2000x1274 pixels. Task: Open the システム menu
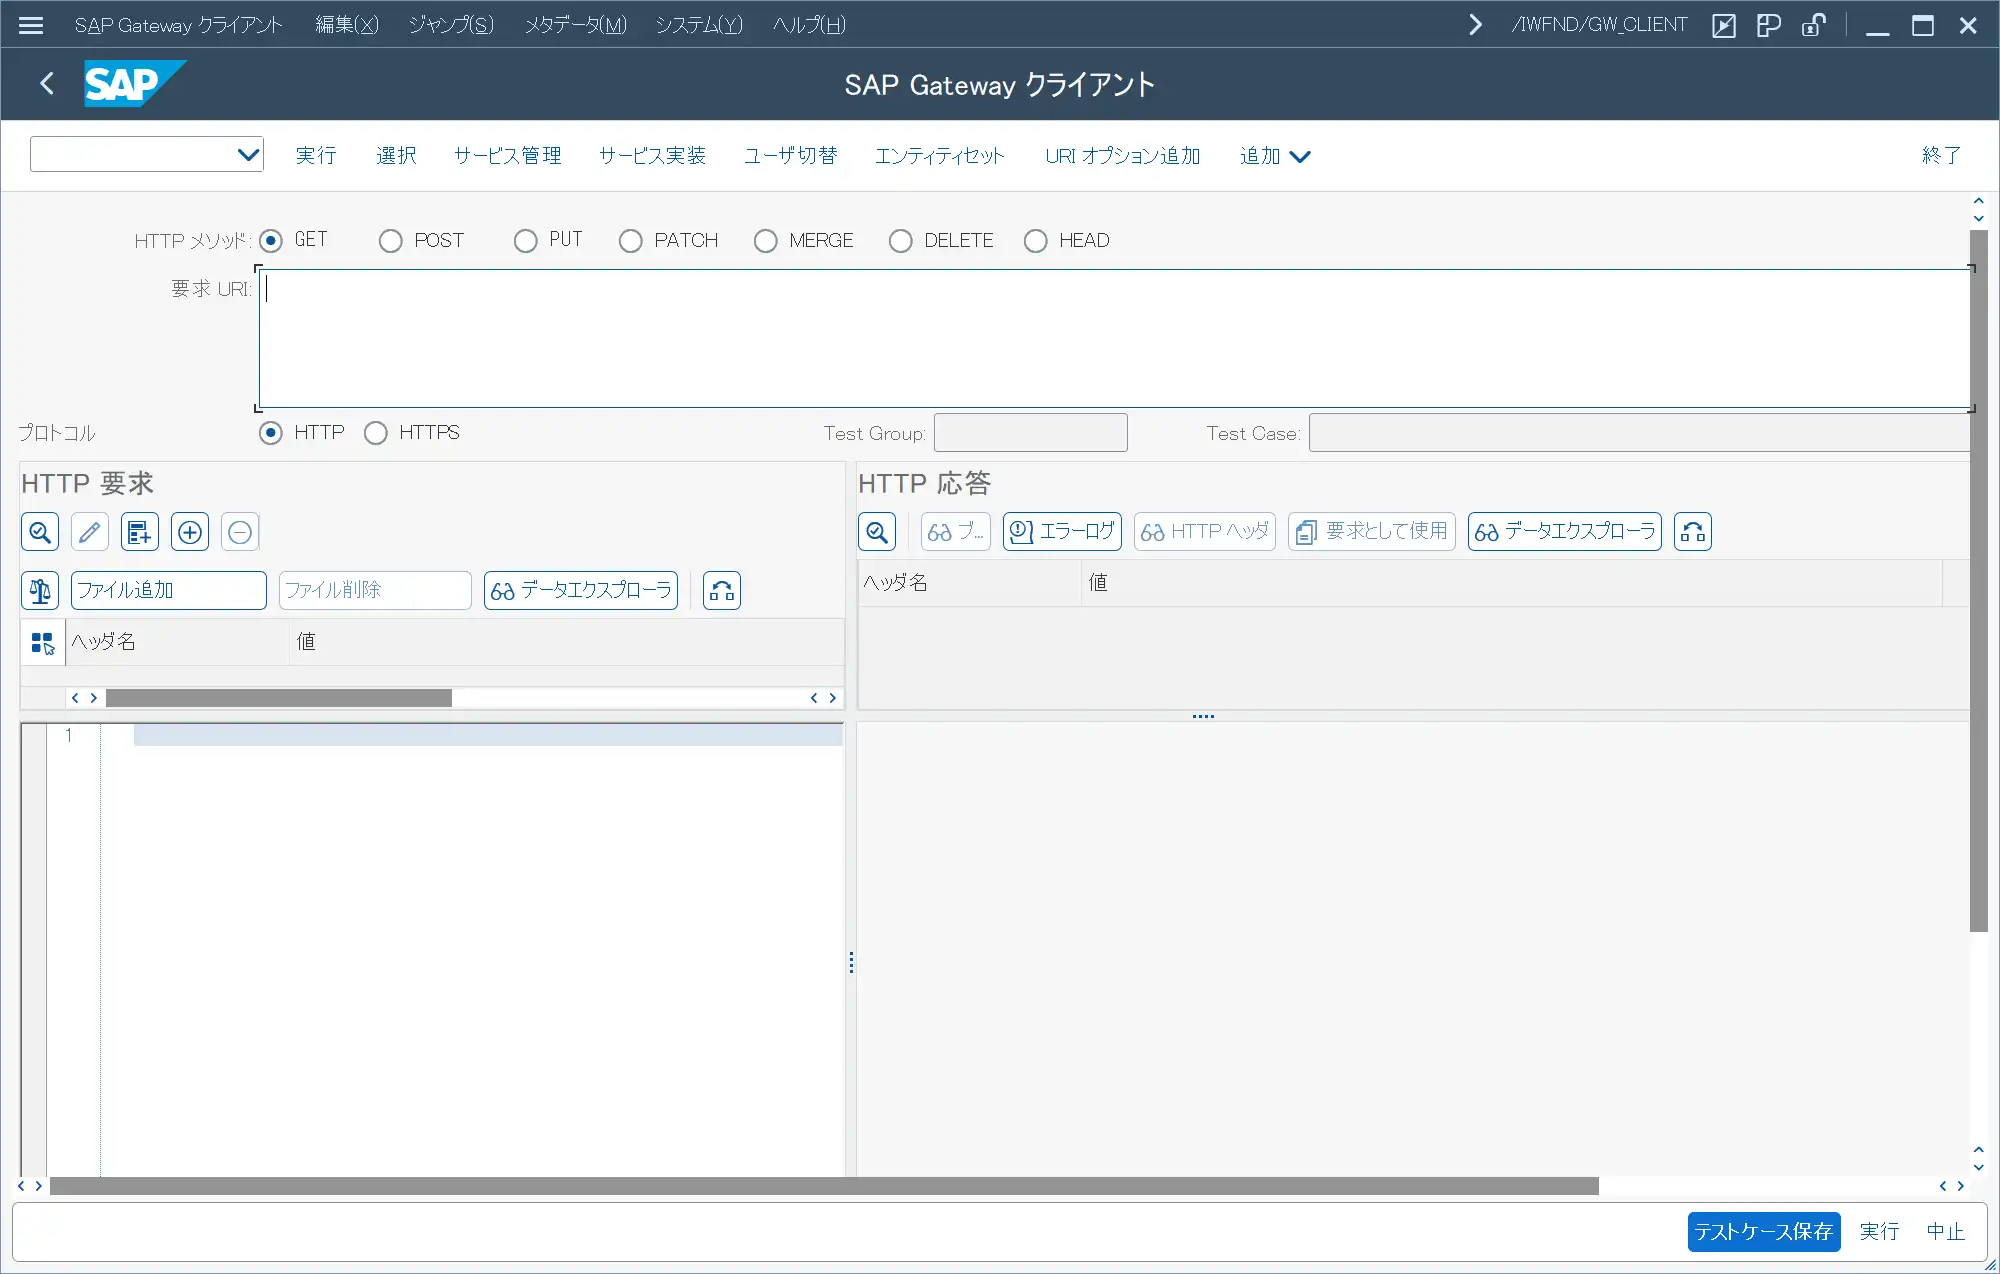(x=699, y=24)
